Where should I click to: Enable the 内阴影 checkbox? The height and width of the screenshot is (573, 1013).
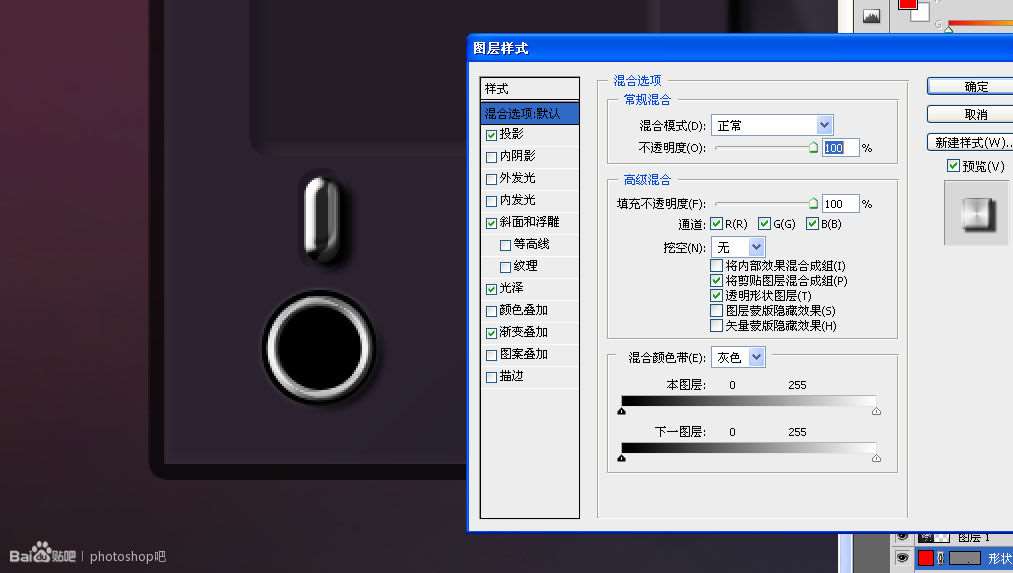491,157
